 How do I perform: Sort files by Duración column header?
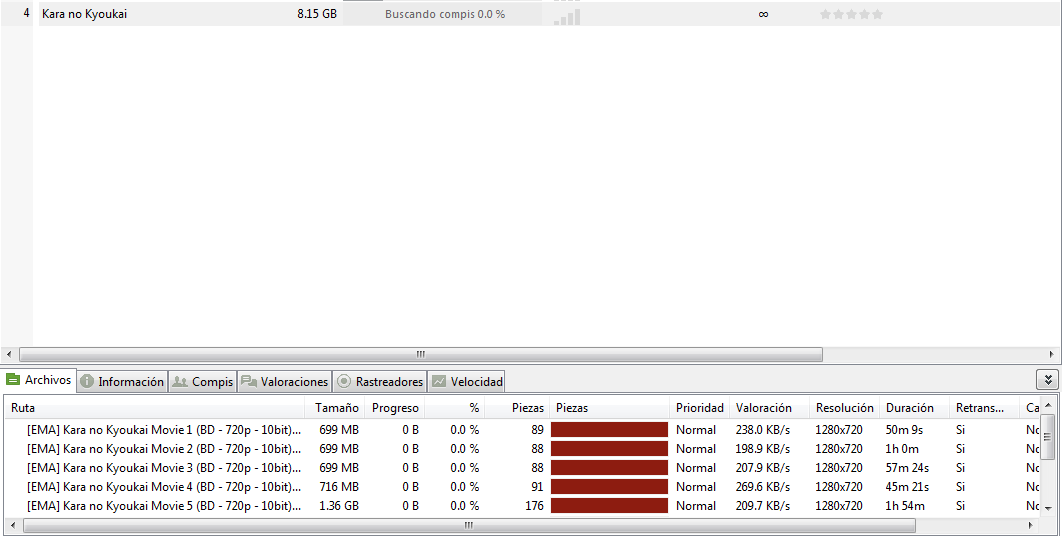coord(915,408)
